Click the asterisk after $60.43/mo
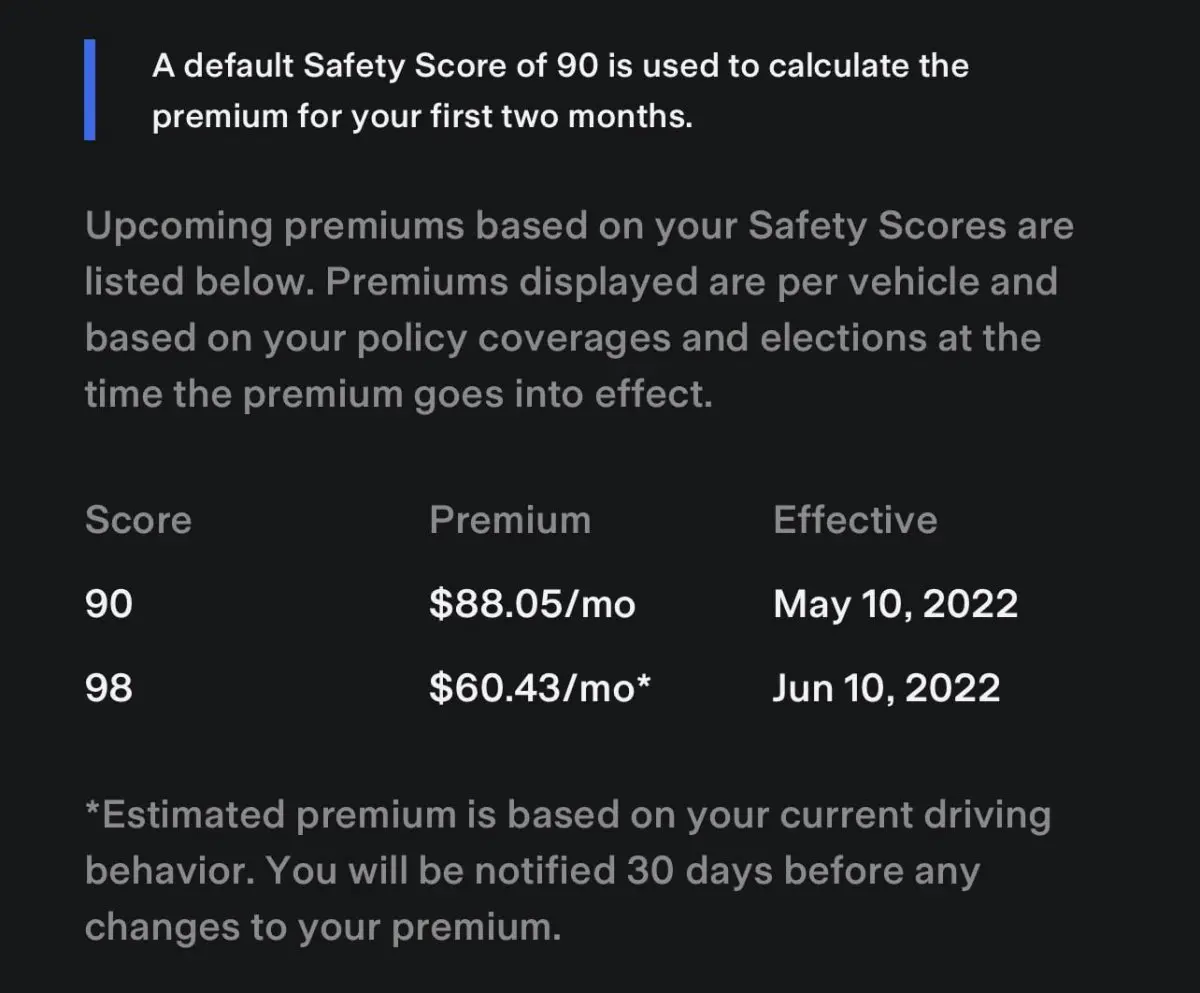The image size is (1200, 993). click(643, 684)
